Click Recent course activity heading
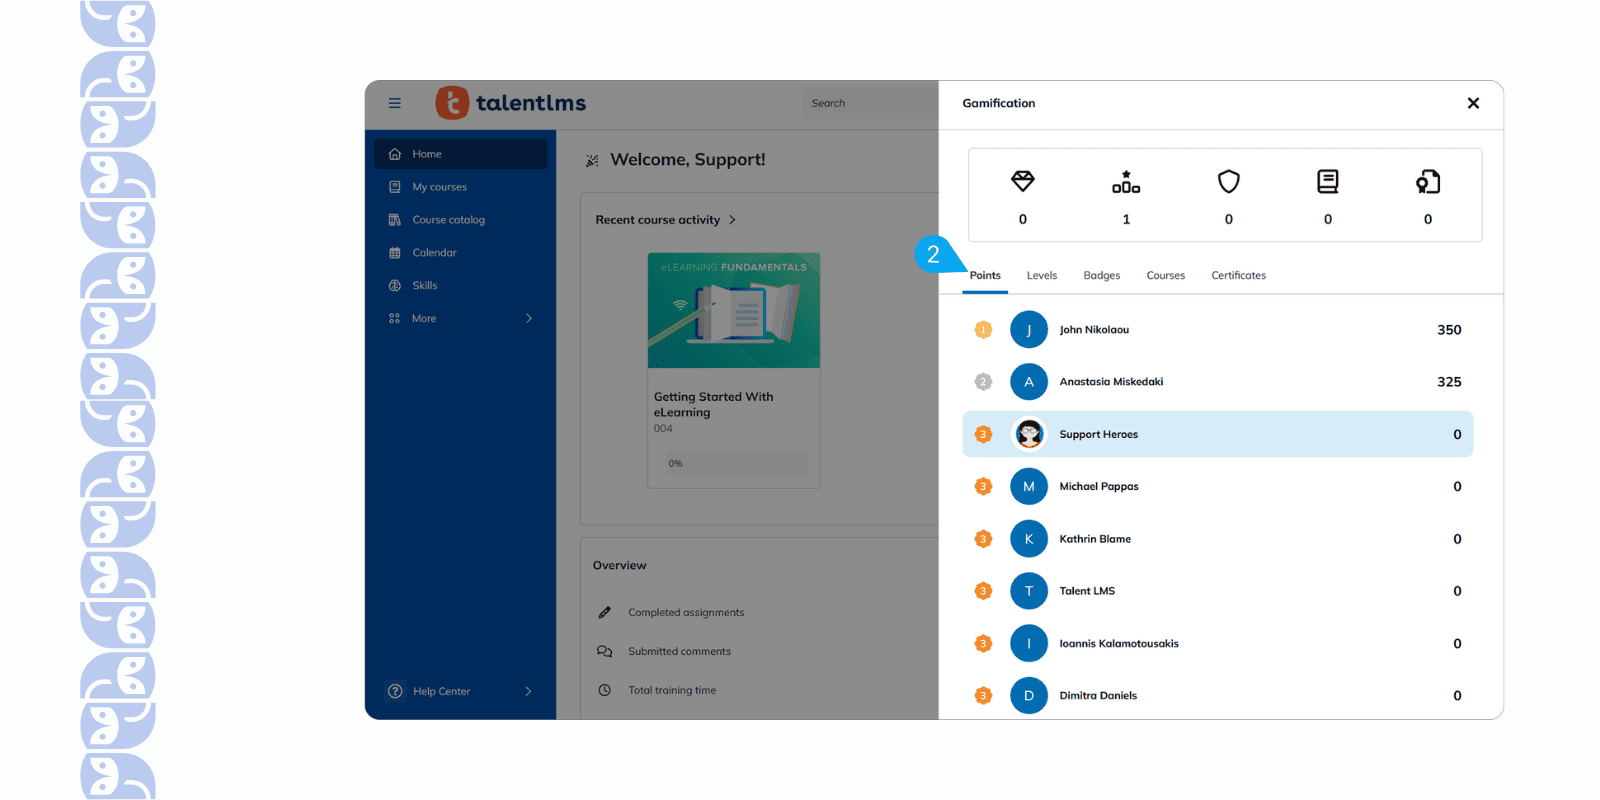1600x800 pixels. pyautogui.click(x=658, y=220)
